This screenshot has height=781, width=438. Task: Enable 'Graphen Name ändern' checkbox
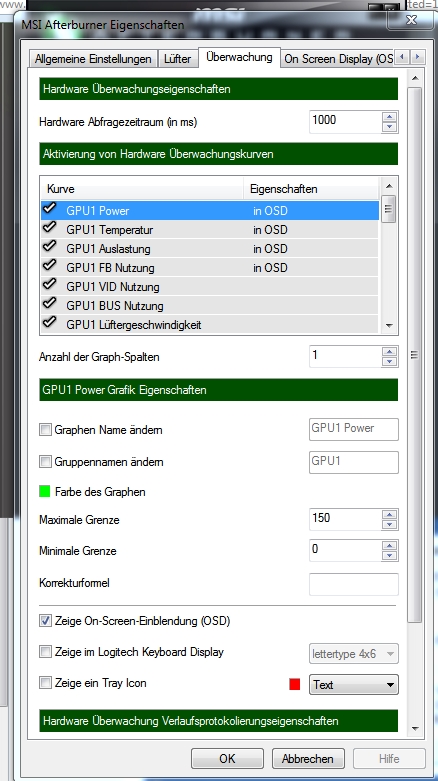(x=45, y=429)
